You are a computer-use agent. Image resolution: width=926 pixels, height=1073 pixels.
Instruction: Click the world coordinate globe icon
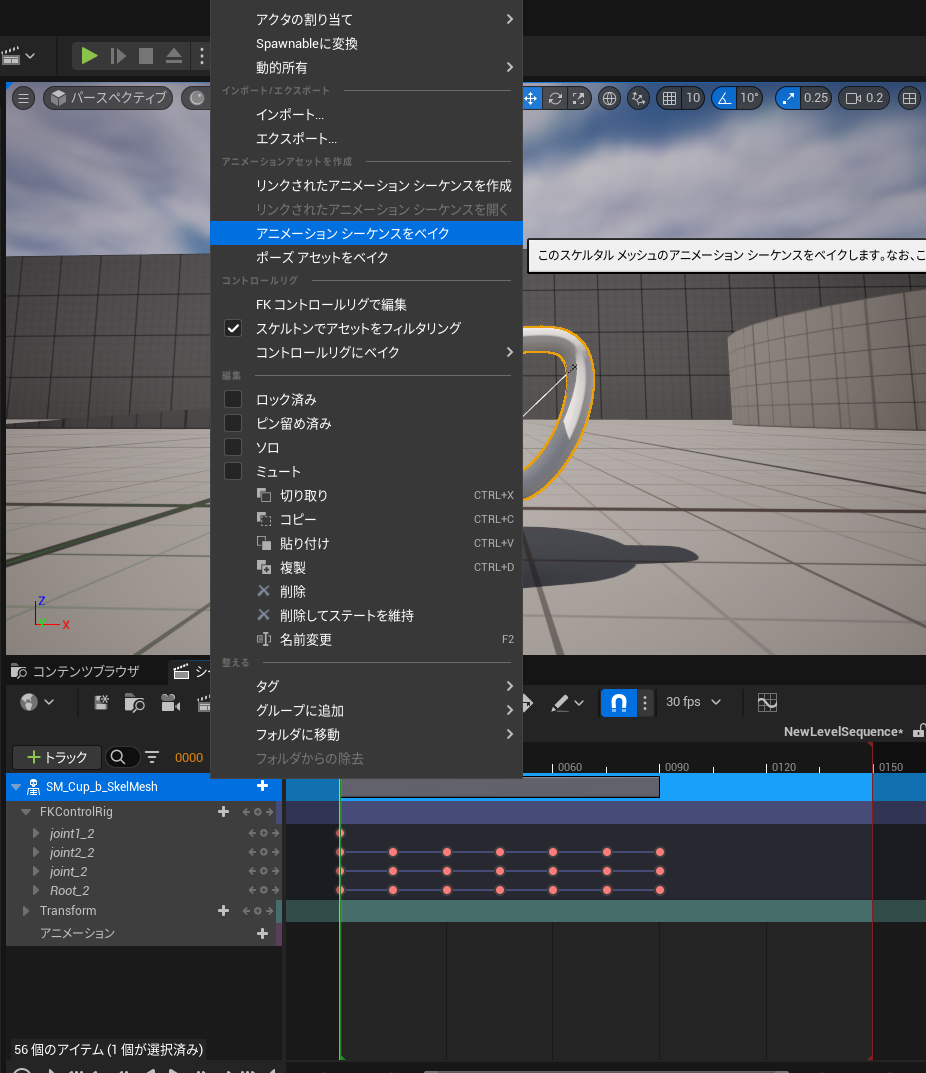(609, 97)
